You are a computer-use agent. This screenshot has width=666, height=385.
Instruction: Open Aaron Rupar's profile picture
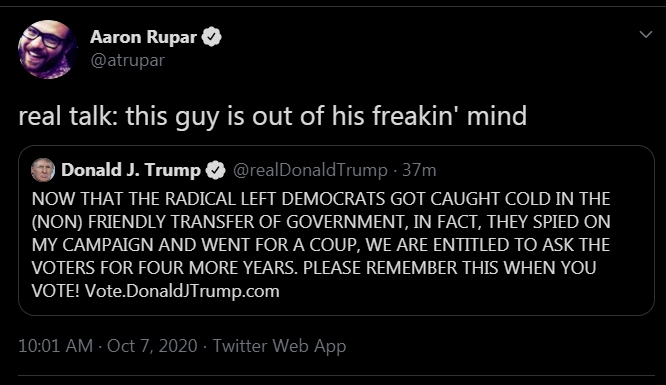point(48,49)
